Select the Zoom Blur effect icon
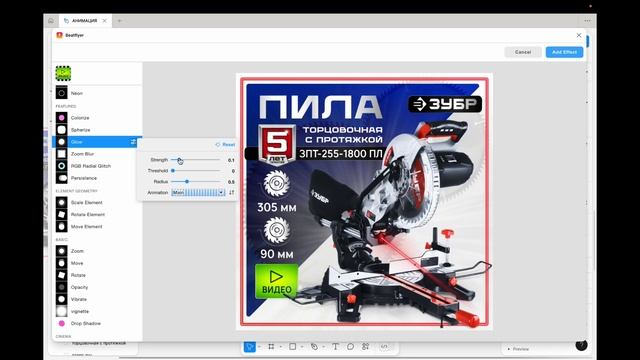 tap(62, 154)
